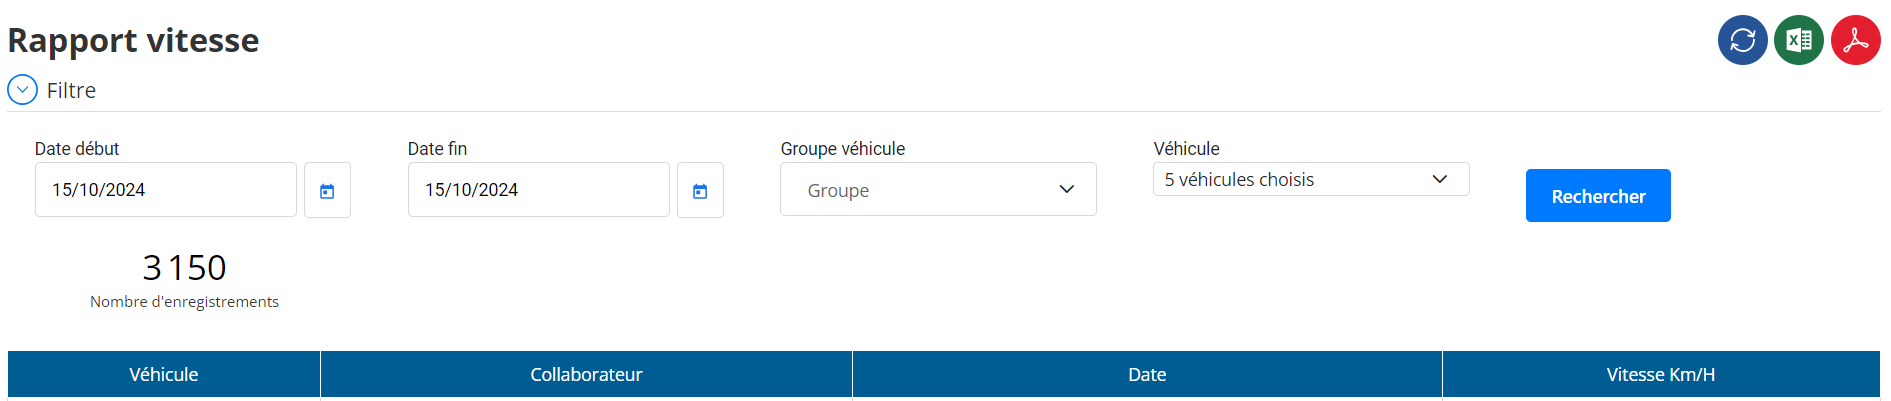The image size is (1891, 401).
Task: Open the Groupe véhicule dropdown
Action: (938, 189)
